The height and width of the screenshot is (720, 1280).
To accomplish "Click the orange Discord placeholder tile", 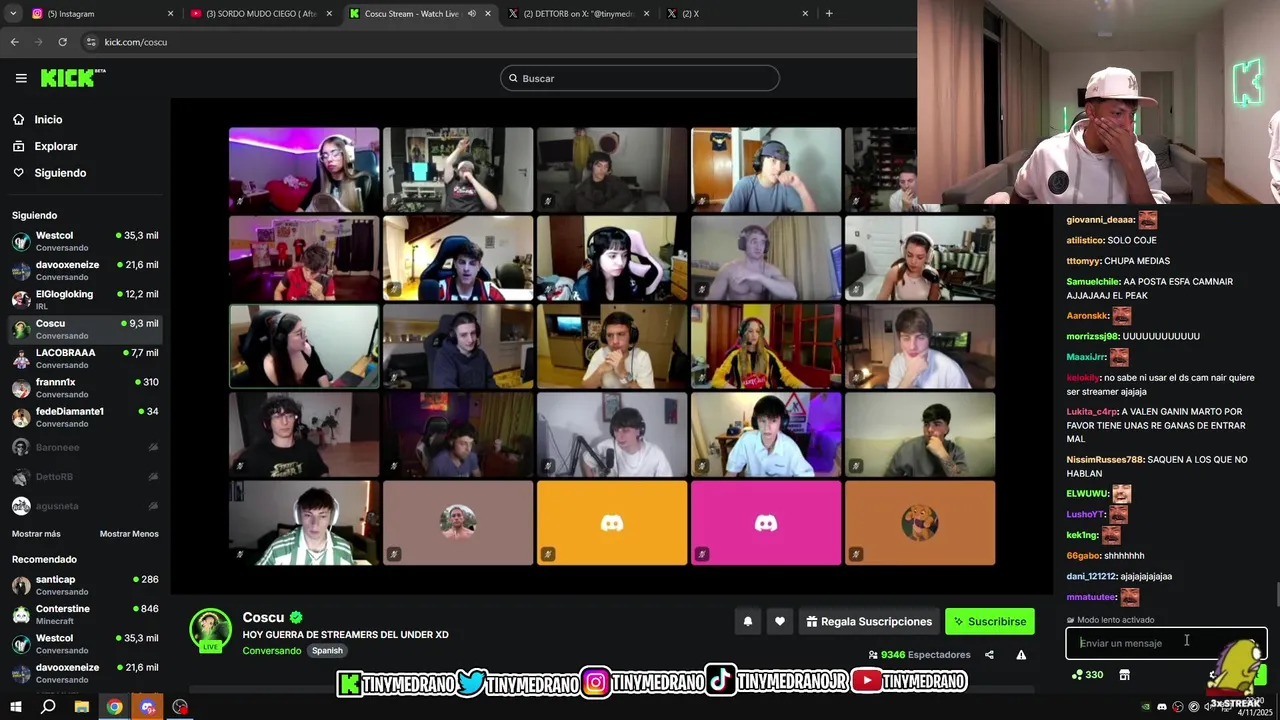I will 612,523.
